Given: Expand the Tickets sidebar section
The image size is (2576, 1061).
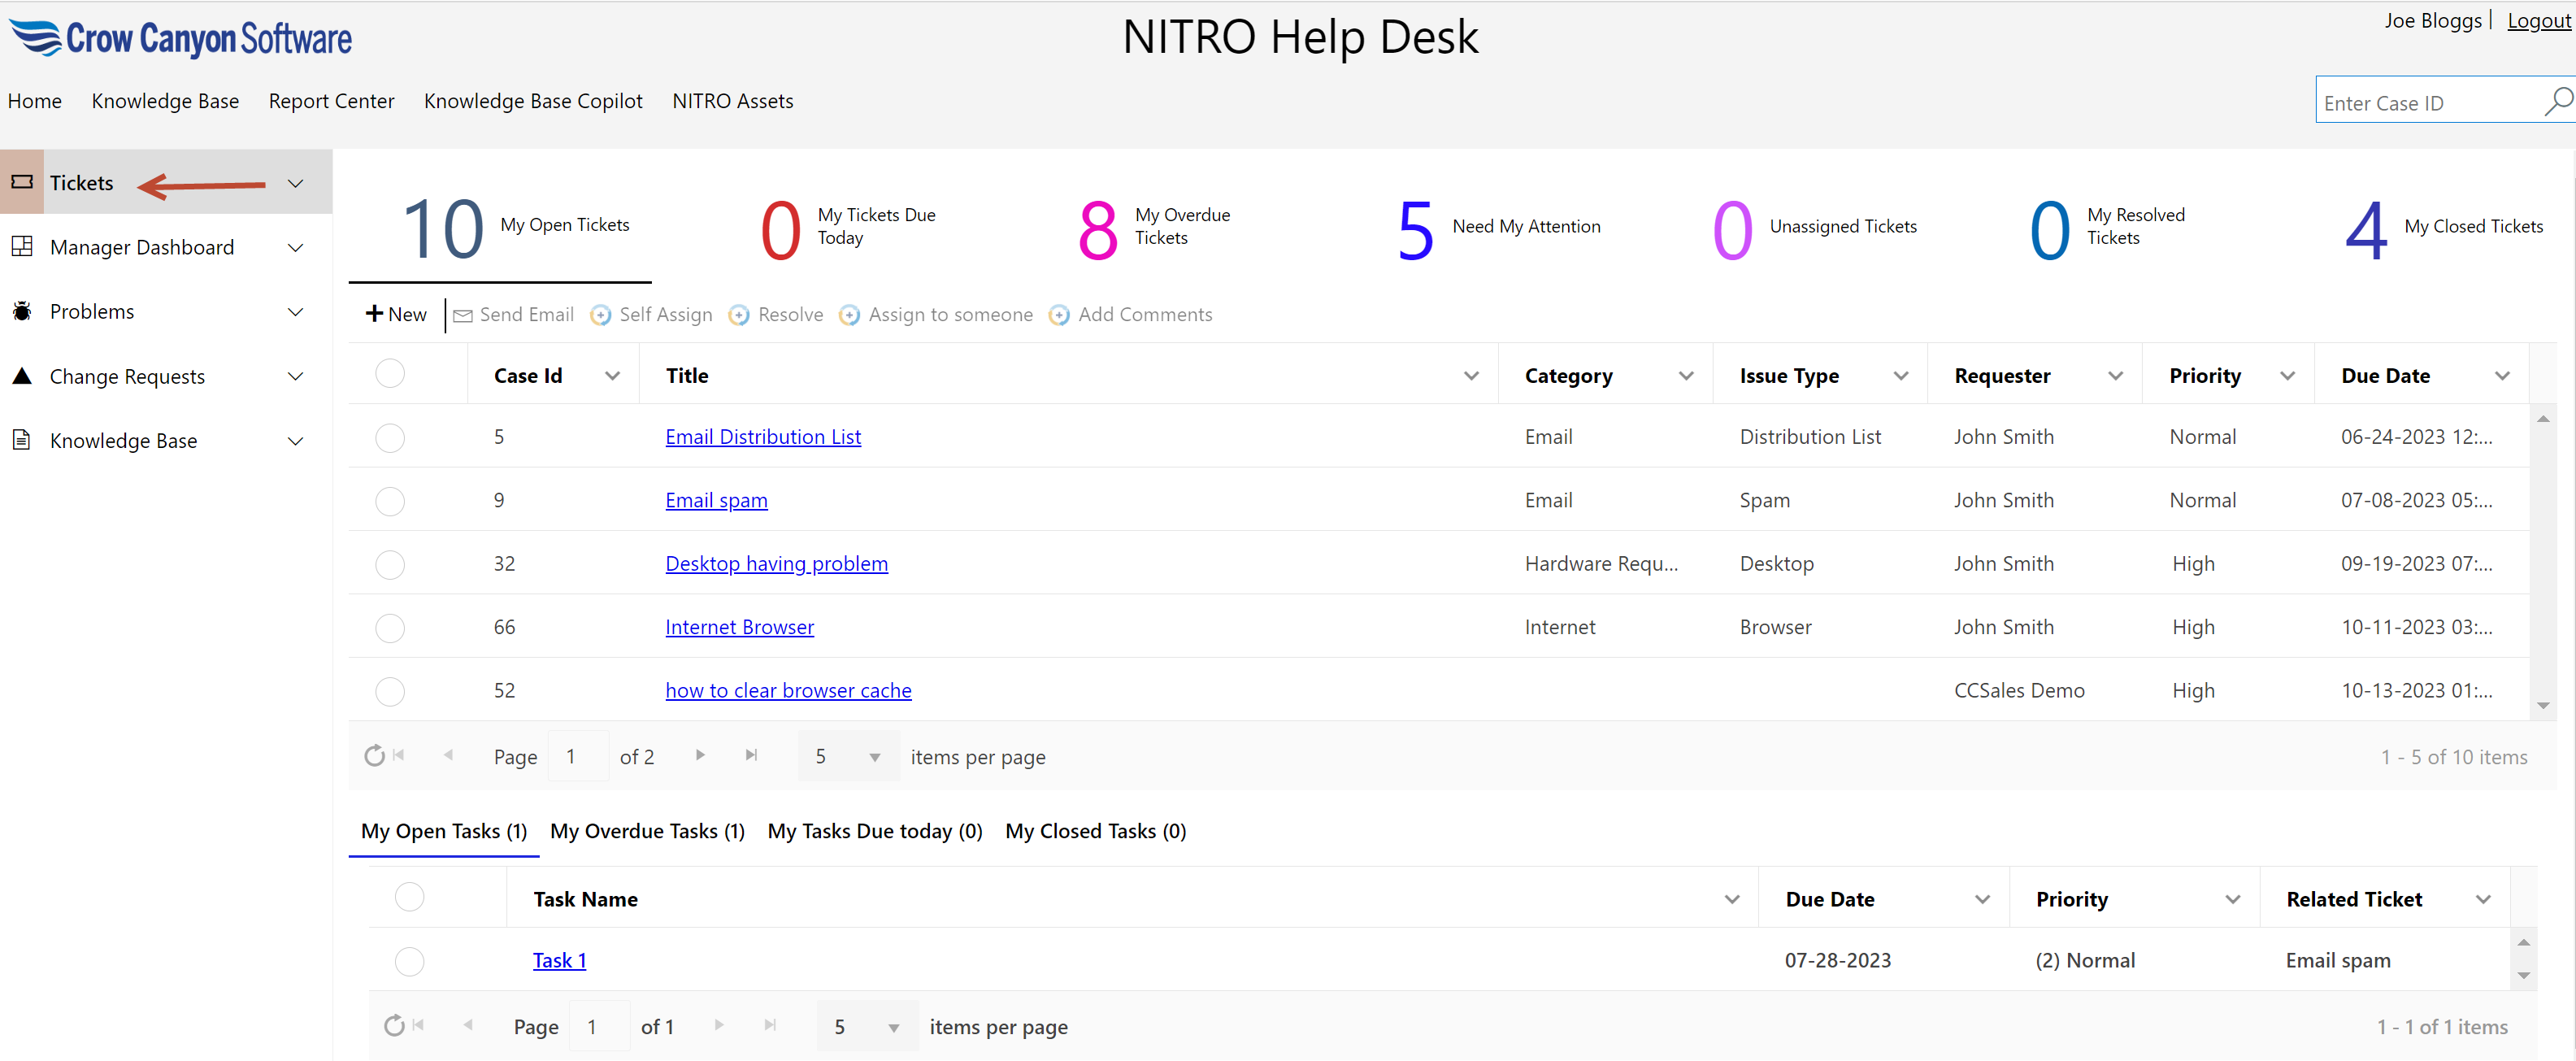Looking at the screenshot, I should coord(296,183).
